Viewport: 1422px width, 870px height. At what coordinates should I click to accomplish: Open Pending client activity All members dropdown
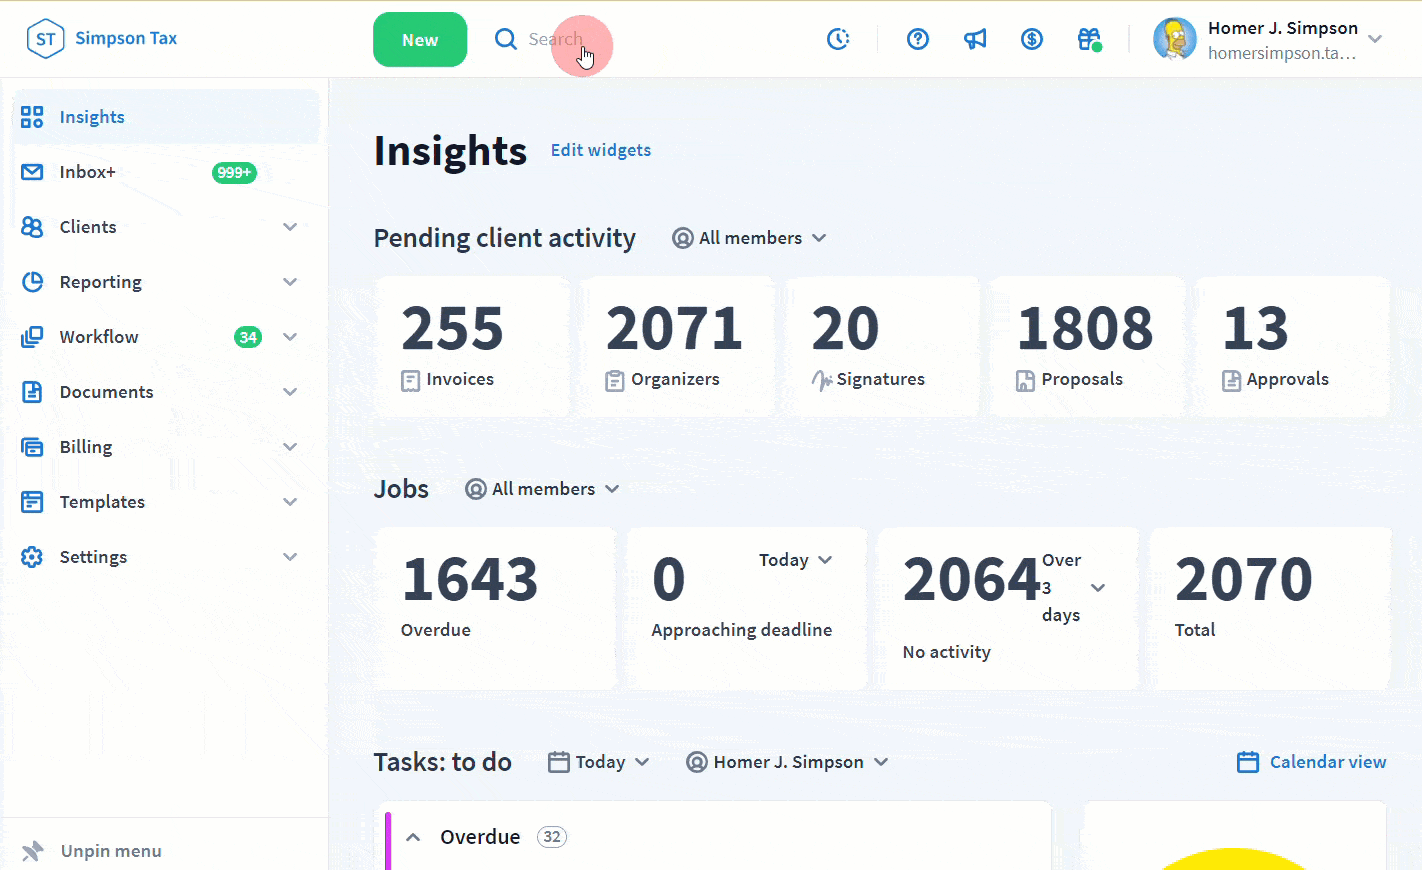750,238
